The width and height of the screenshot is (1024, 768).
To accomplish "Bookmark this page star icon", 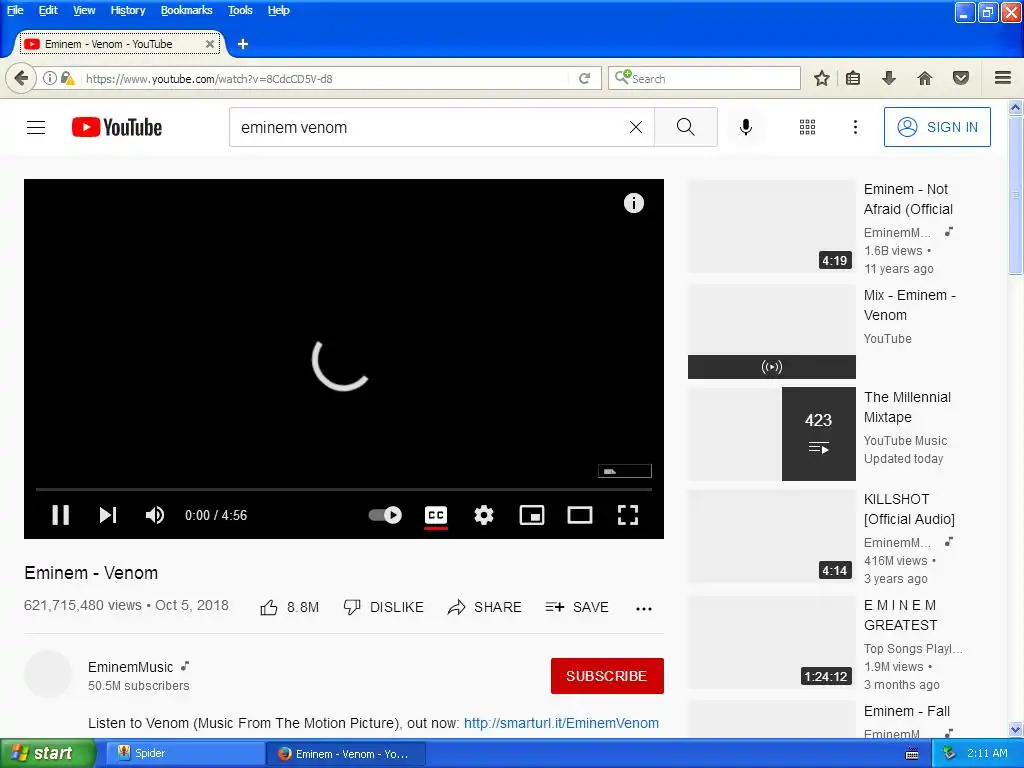I will click(822, 78).
